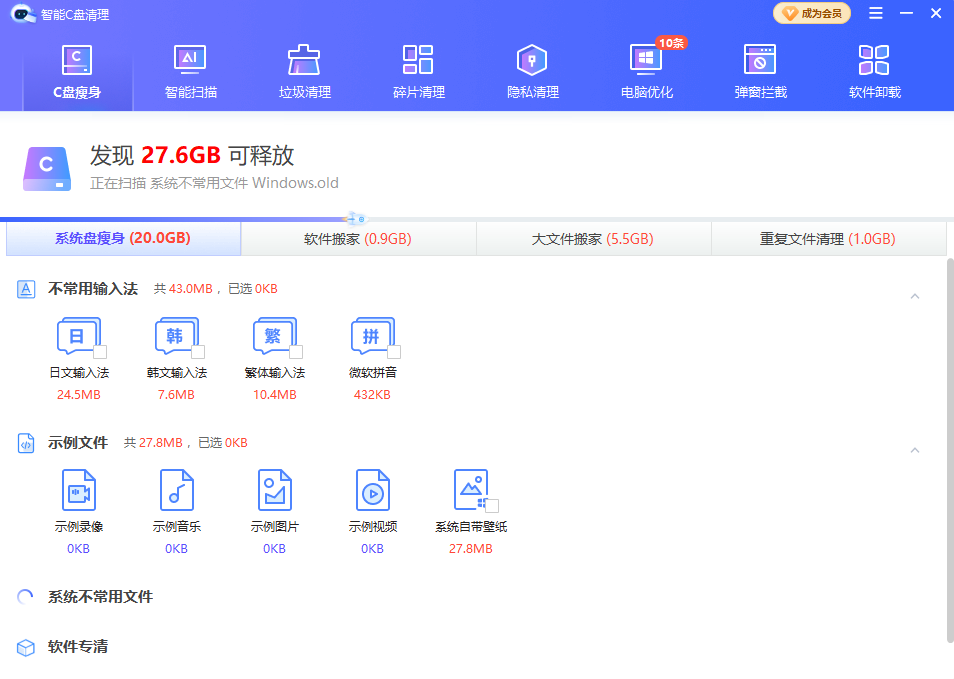Collapse the 示例文件 section chevron

click(x=914, y=450)
